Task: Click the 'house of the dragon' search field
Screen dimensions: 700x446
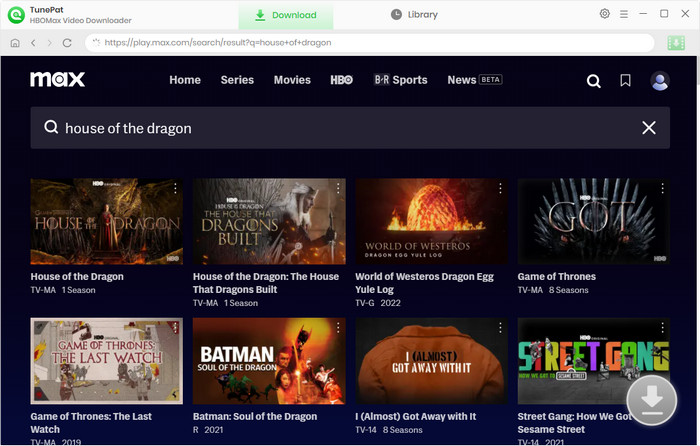Action: click(350, 128)
